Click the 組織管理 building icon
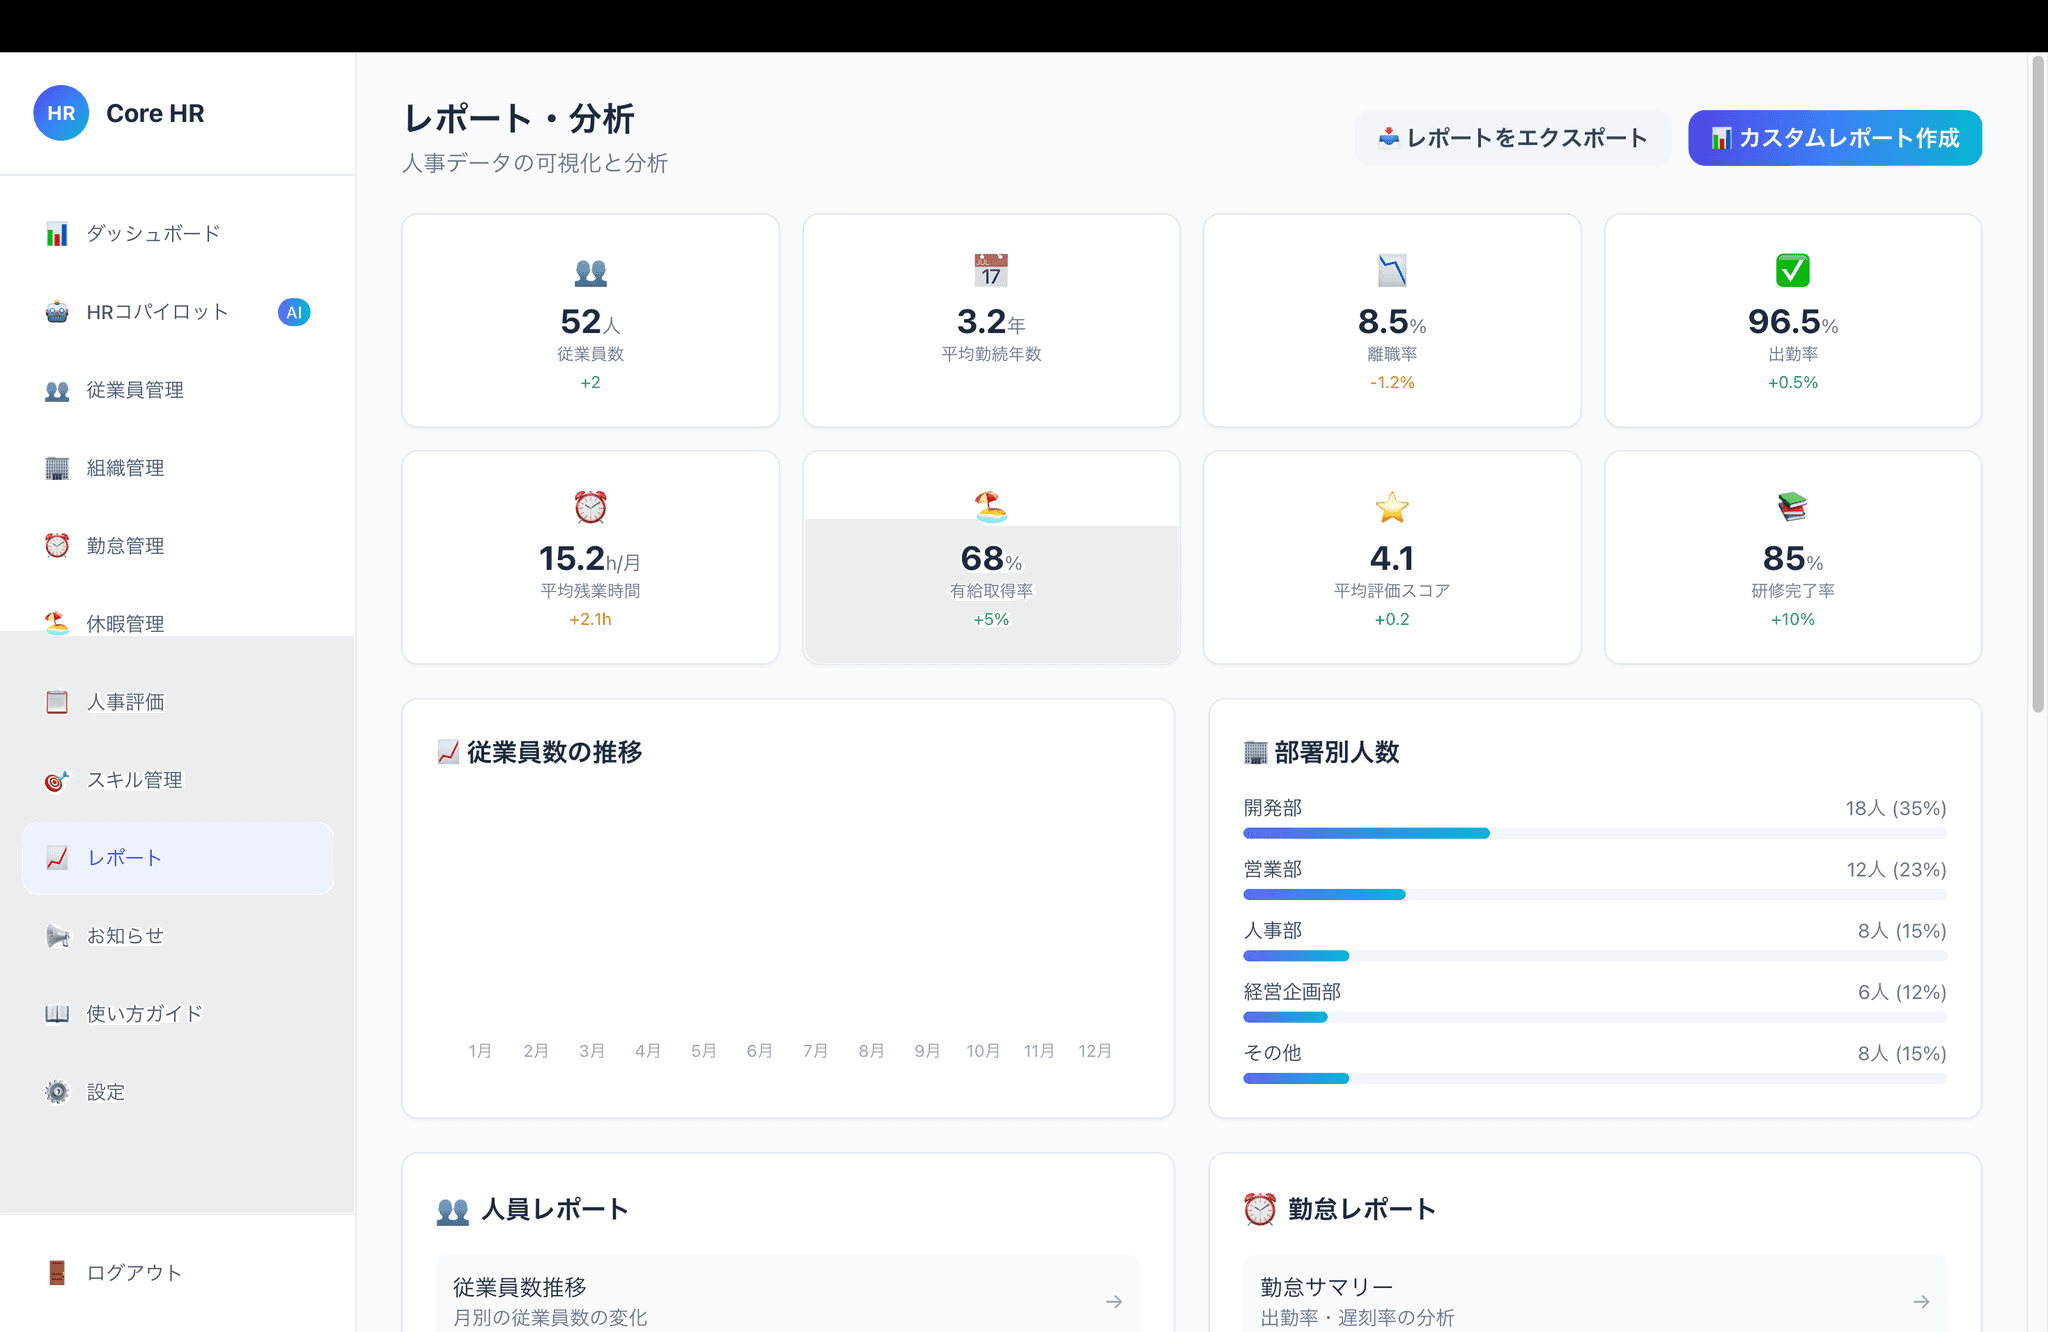Viewport: 2048px width, 1332px height. coord(57,468)
